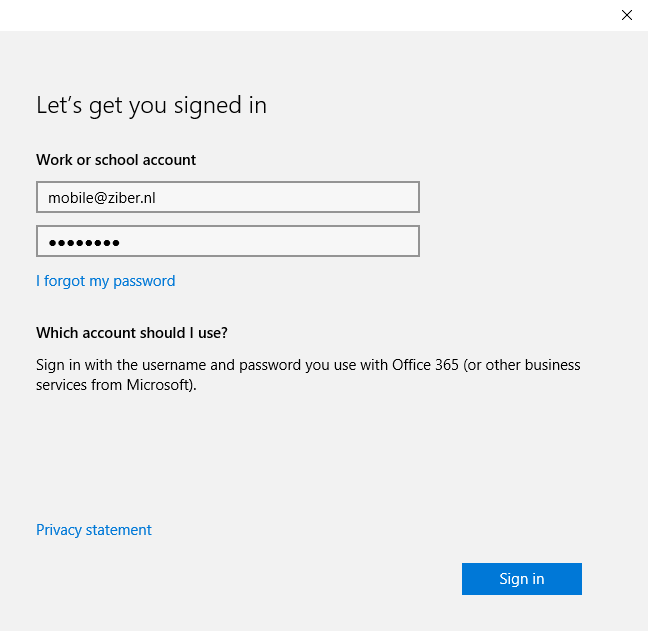Focus the email field containing mobile@ziber.nl
This screenshot has width=648, height=631.
coord(228,197)
